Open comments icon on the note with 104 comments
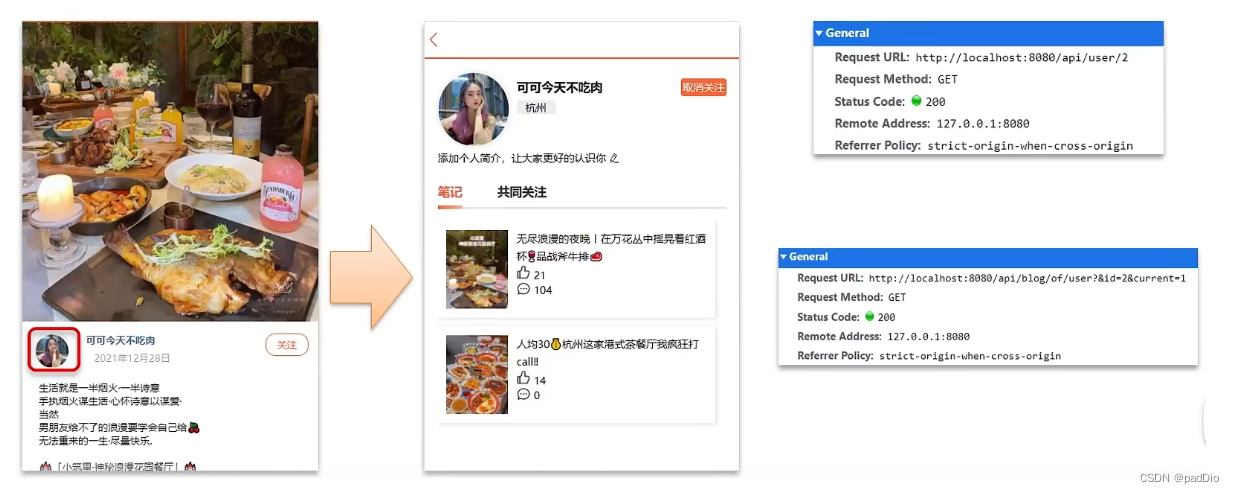Screen dimensions: 1234x493 [x=523, y=290]
